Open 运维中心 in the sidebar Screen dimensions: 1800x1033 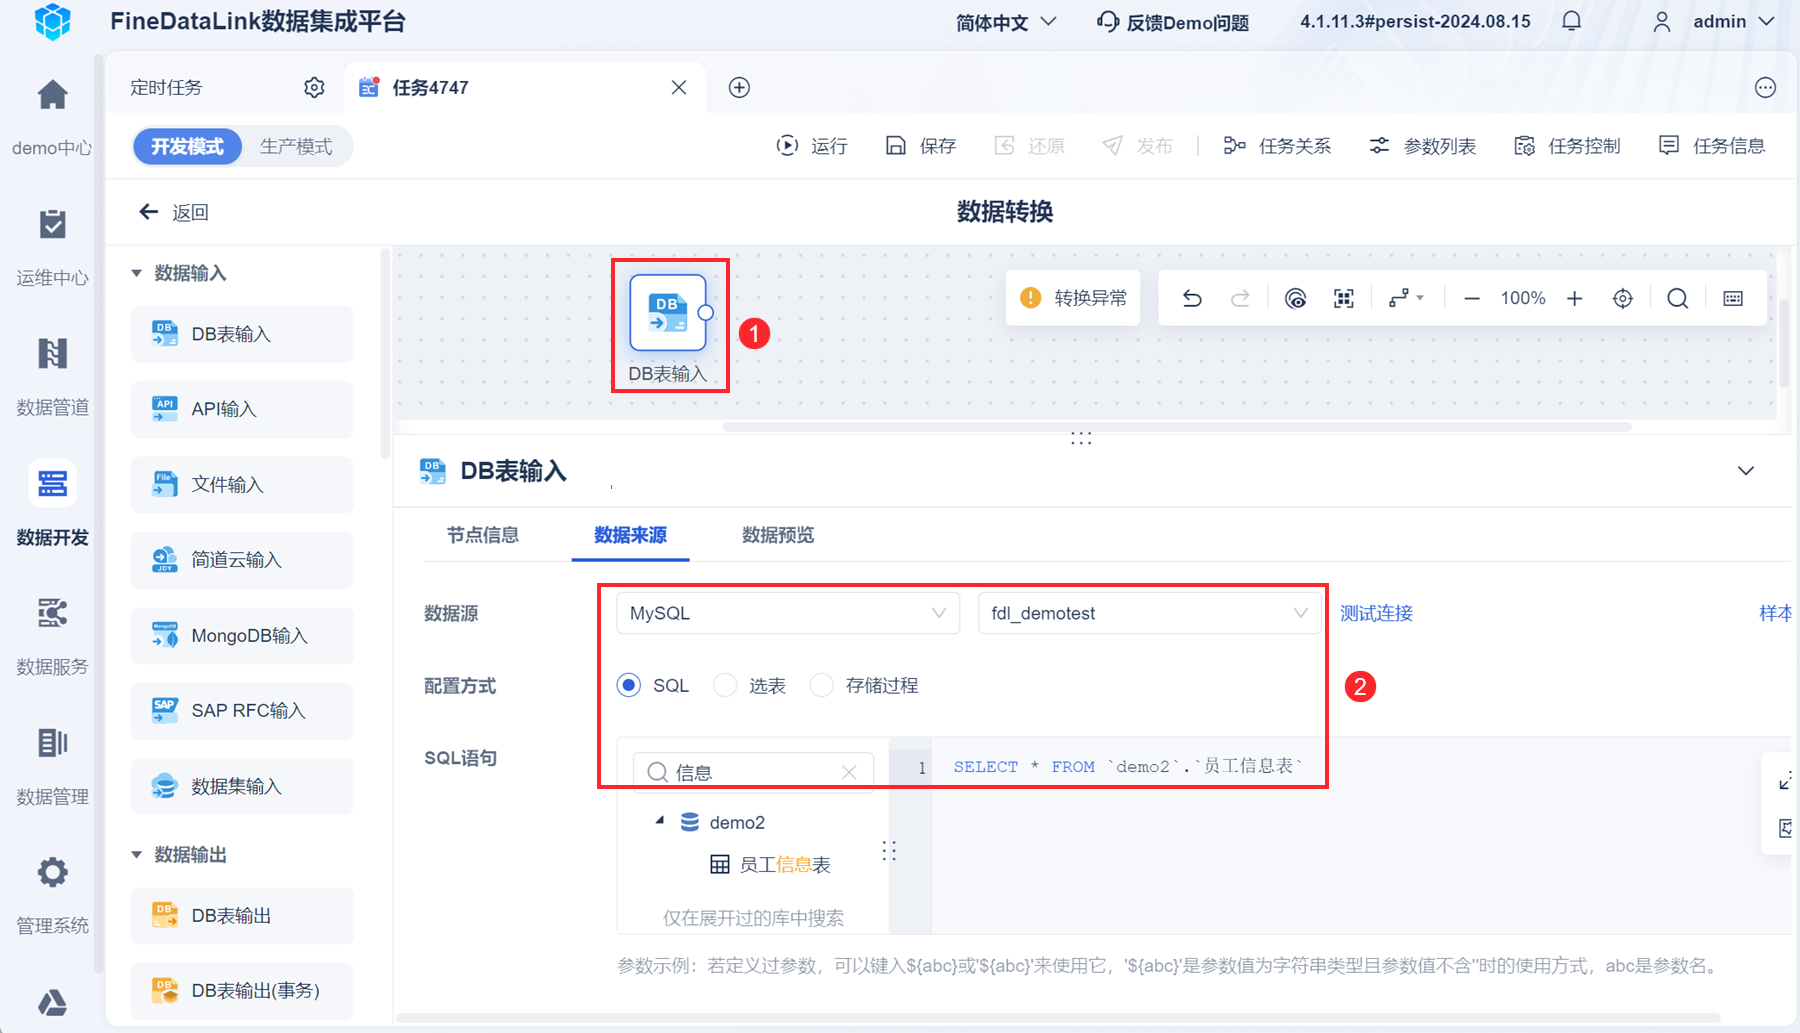pyautogui.click(x=52, y=225)
